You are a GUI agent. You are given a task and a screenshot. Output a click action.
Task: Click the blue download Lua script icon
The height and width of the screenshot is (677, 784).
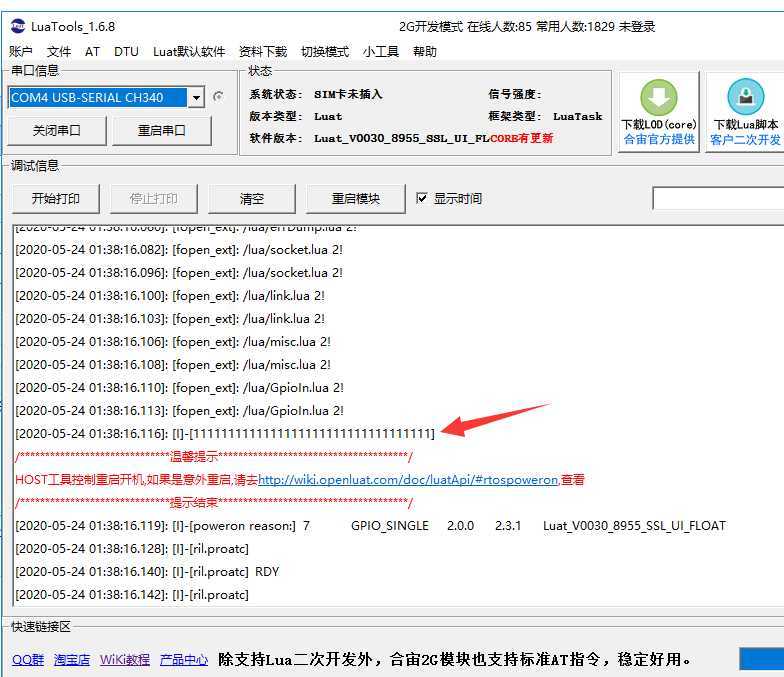click(746, 96)
